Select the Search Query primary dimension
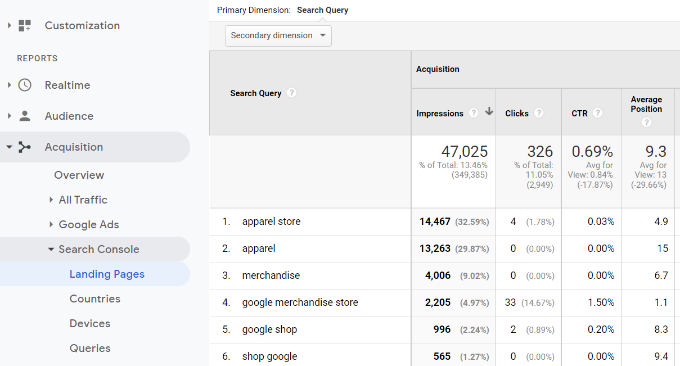 tap(322, 10)
